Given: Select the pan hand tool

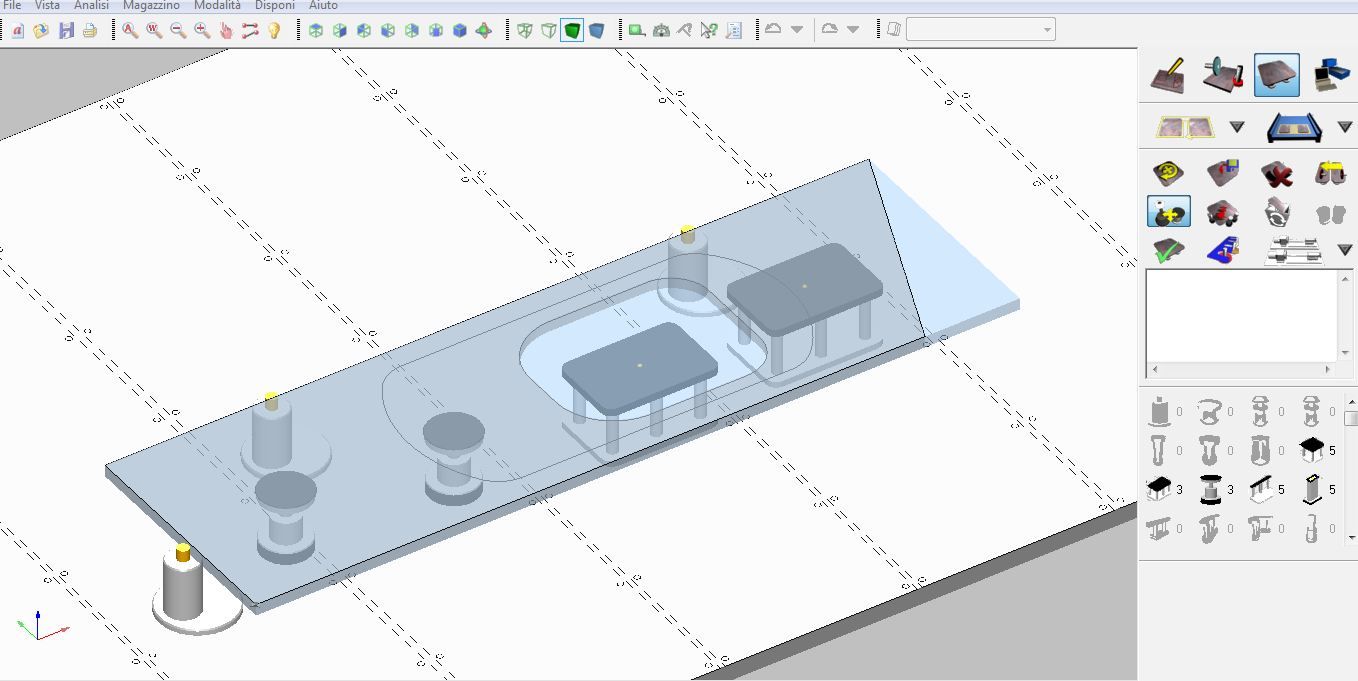Looking at the screenshot, I should pyautogui.click(x=226, y=30).
